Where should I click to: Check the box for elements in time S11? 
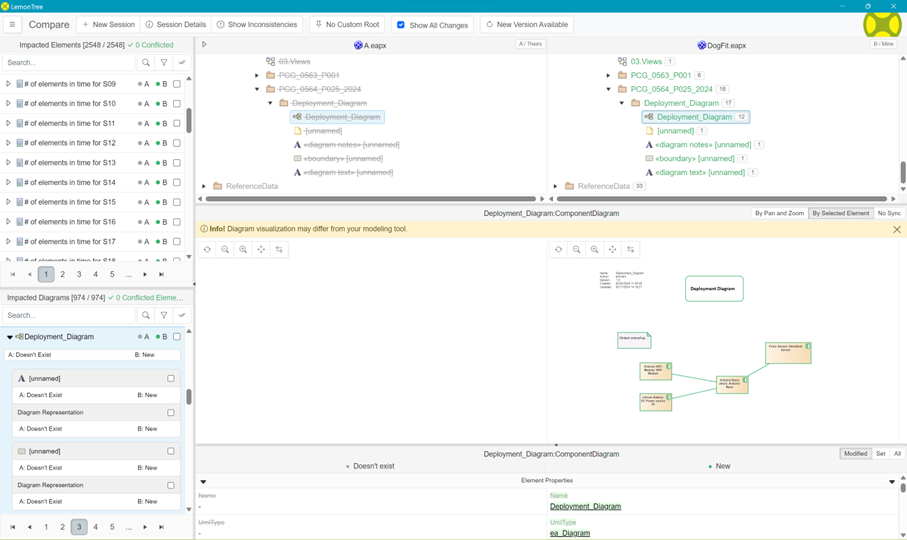coord(177,123)
